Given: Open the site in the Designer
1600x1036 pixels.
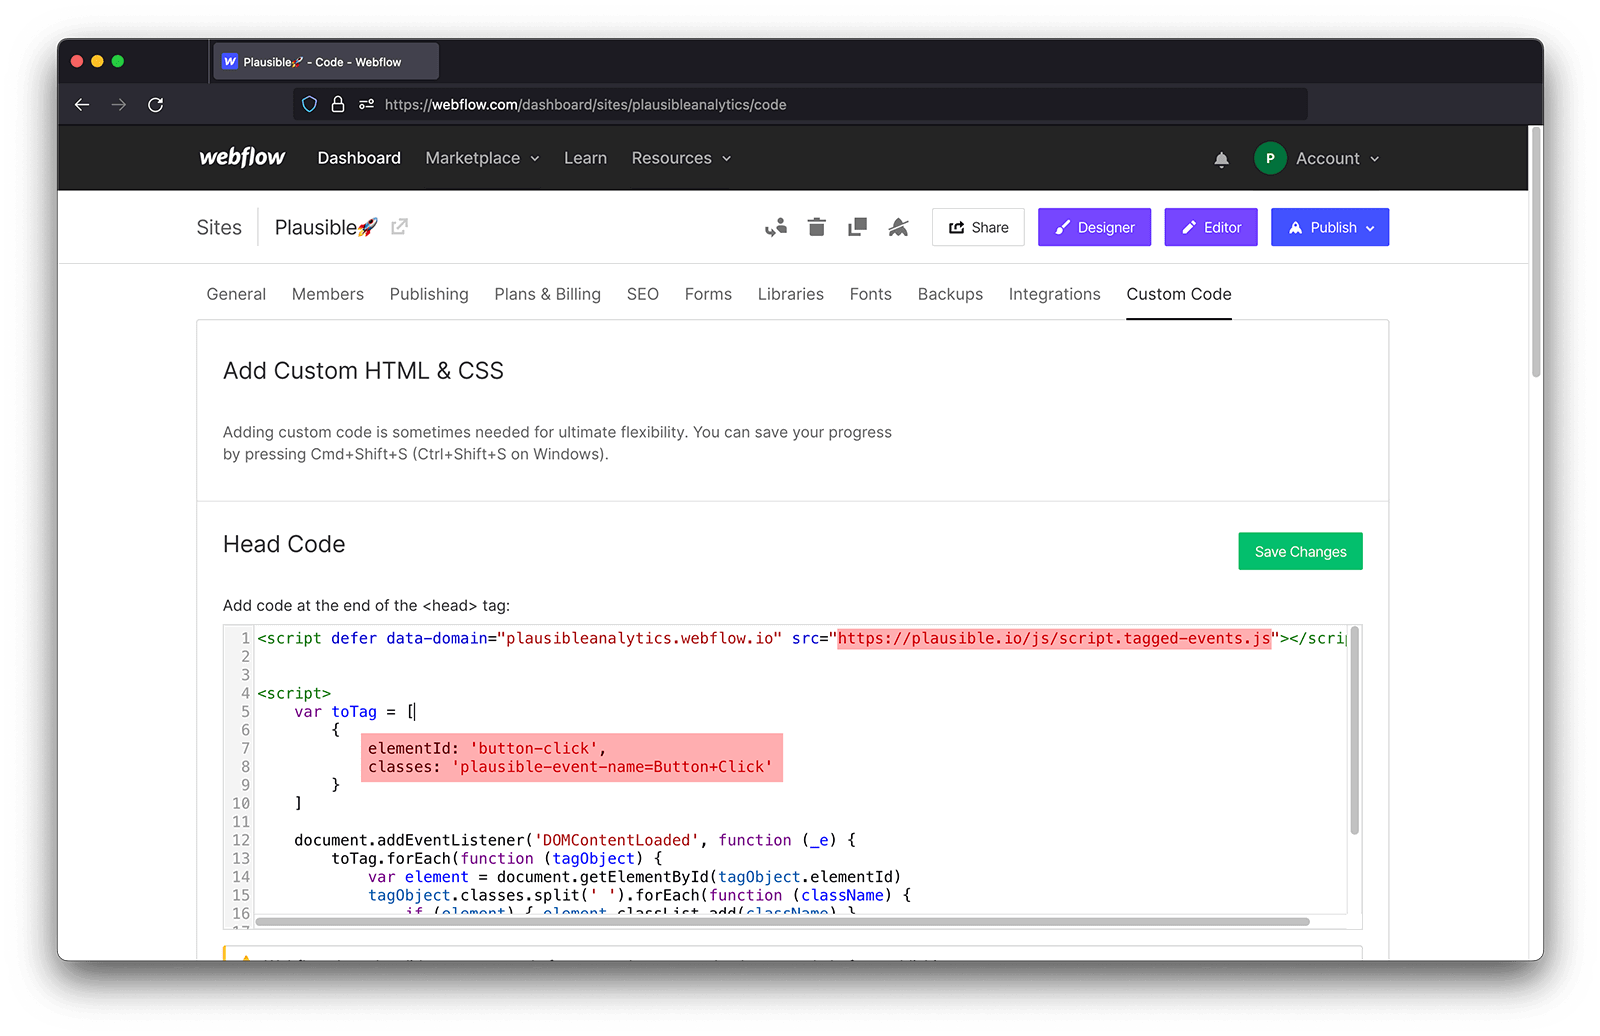Looking at the screenshot, I should pos(1094,227).
